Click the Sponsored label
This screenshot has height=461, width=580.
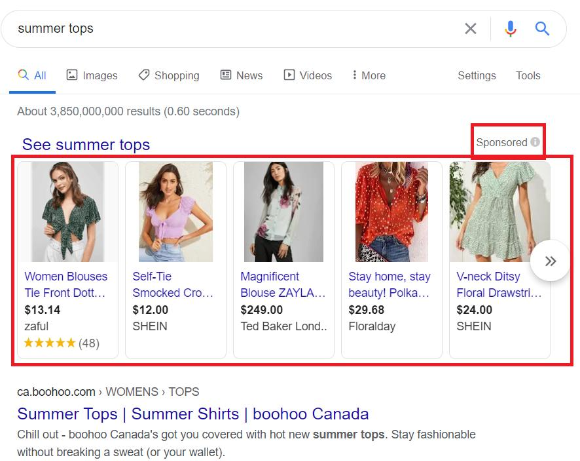502,142
